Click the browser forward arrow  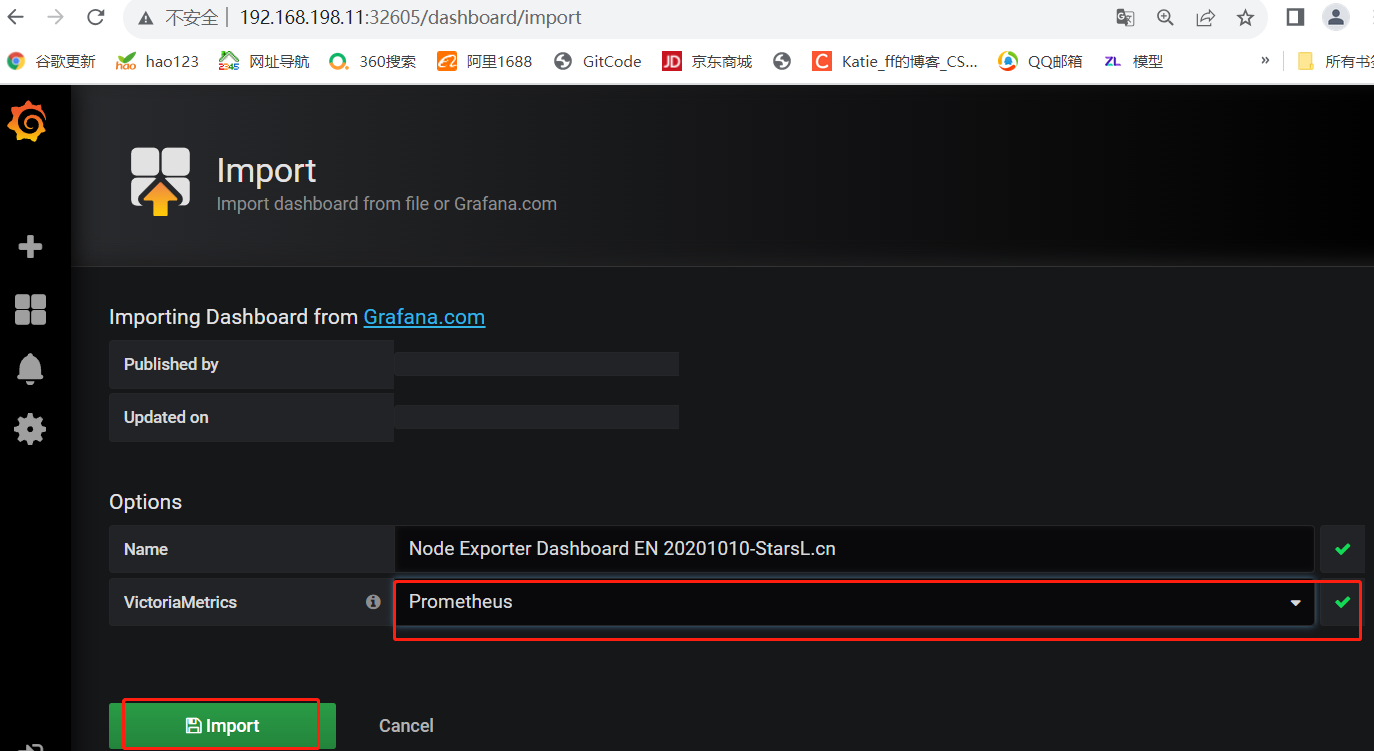[56, 17]
